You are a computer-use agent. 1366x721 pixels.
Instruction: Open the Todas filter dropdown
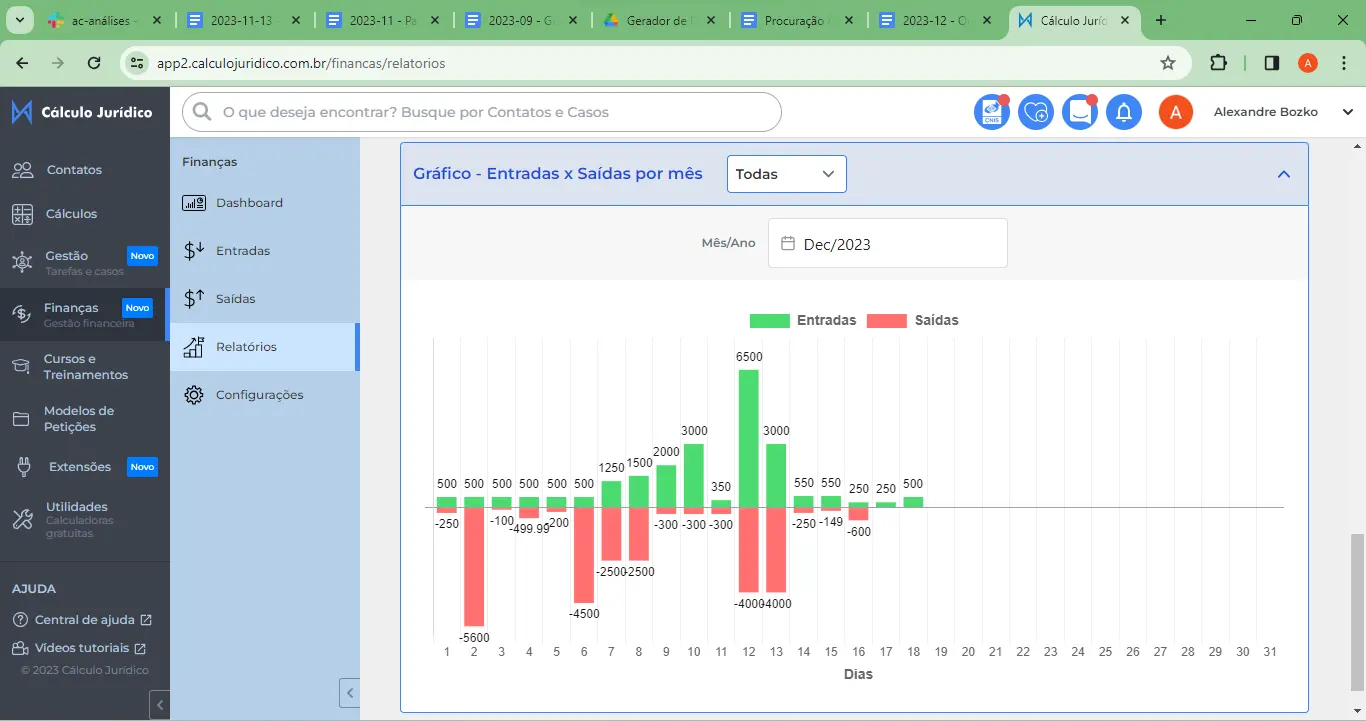pos(786,174)
